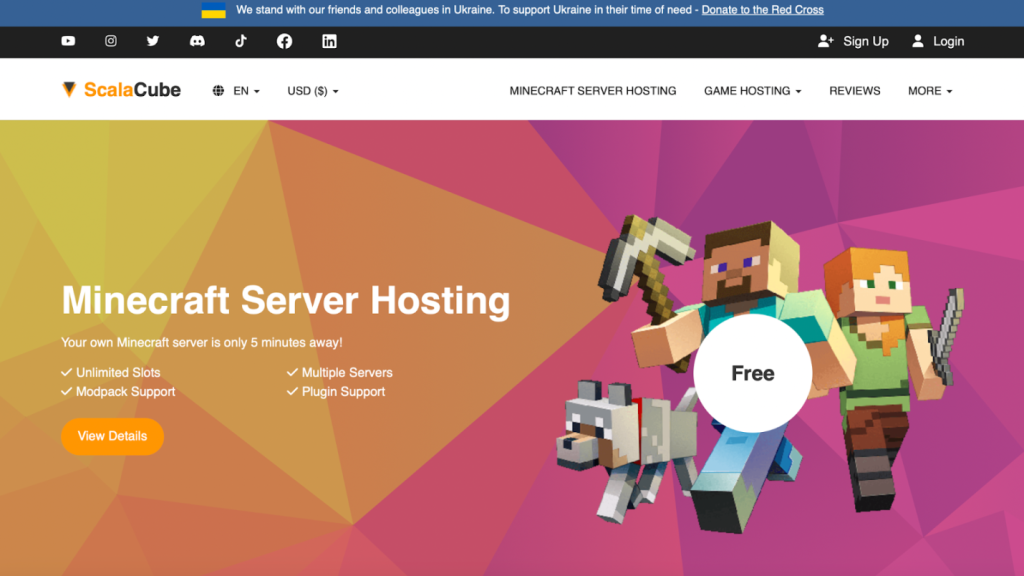Click the Ukraine flag icon
Screen dimensions: 1024x576
point(213,10)
